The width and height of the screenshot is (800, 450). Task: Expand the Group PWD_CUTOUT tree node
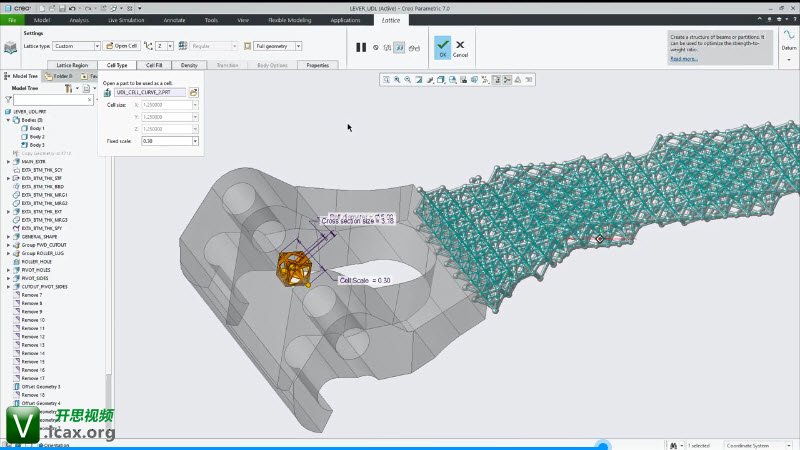click(x=7, y=245)
